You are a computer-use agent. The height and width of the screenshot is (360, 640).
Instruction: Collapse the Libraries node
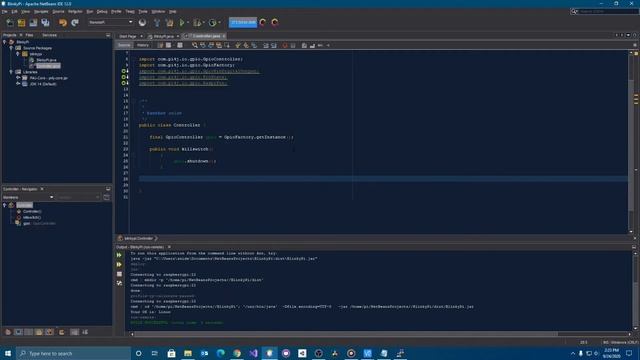[11, 72]
